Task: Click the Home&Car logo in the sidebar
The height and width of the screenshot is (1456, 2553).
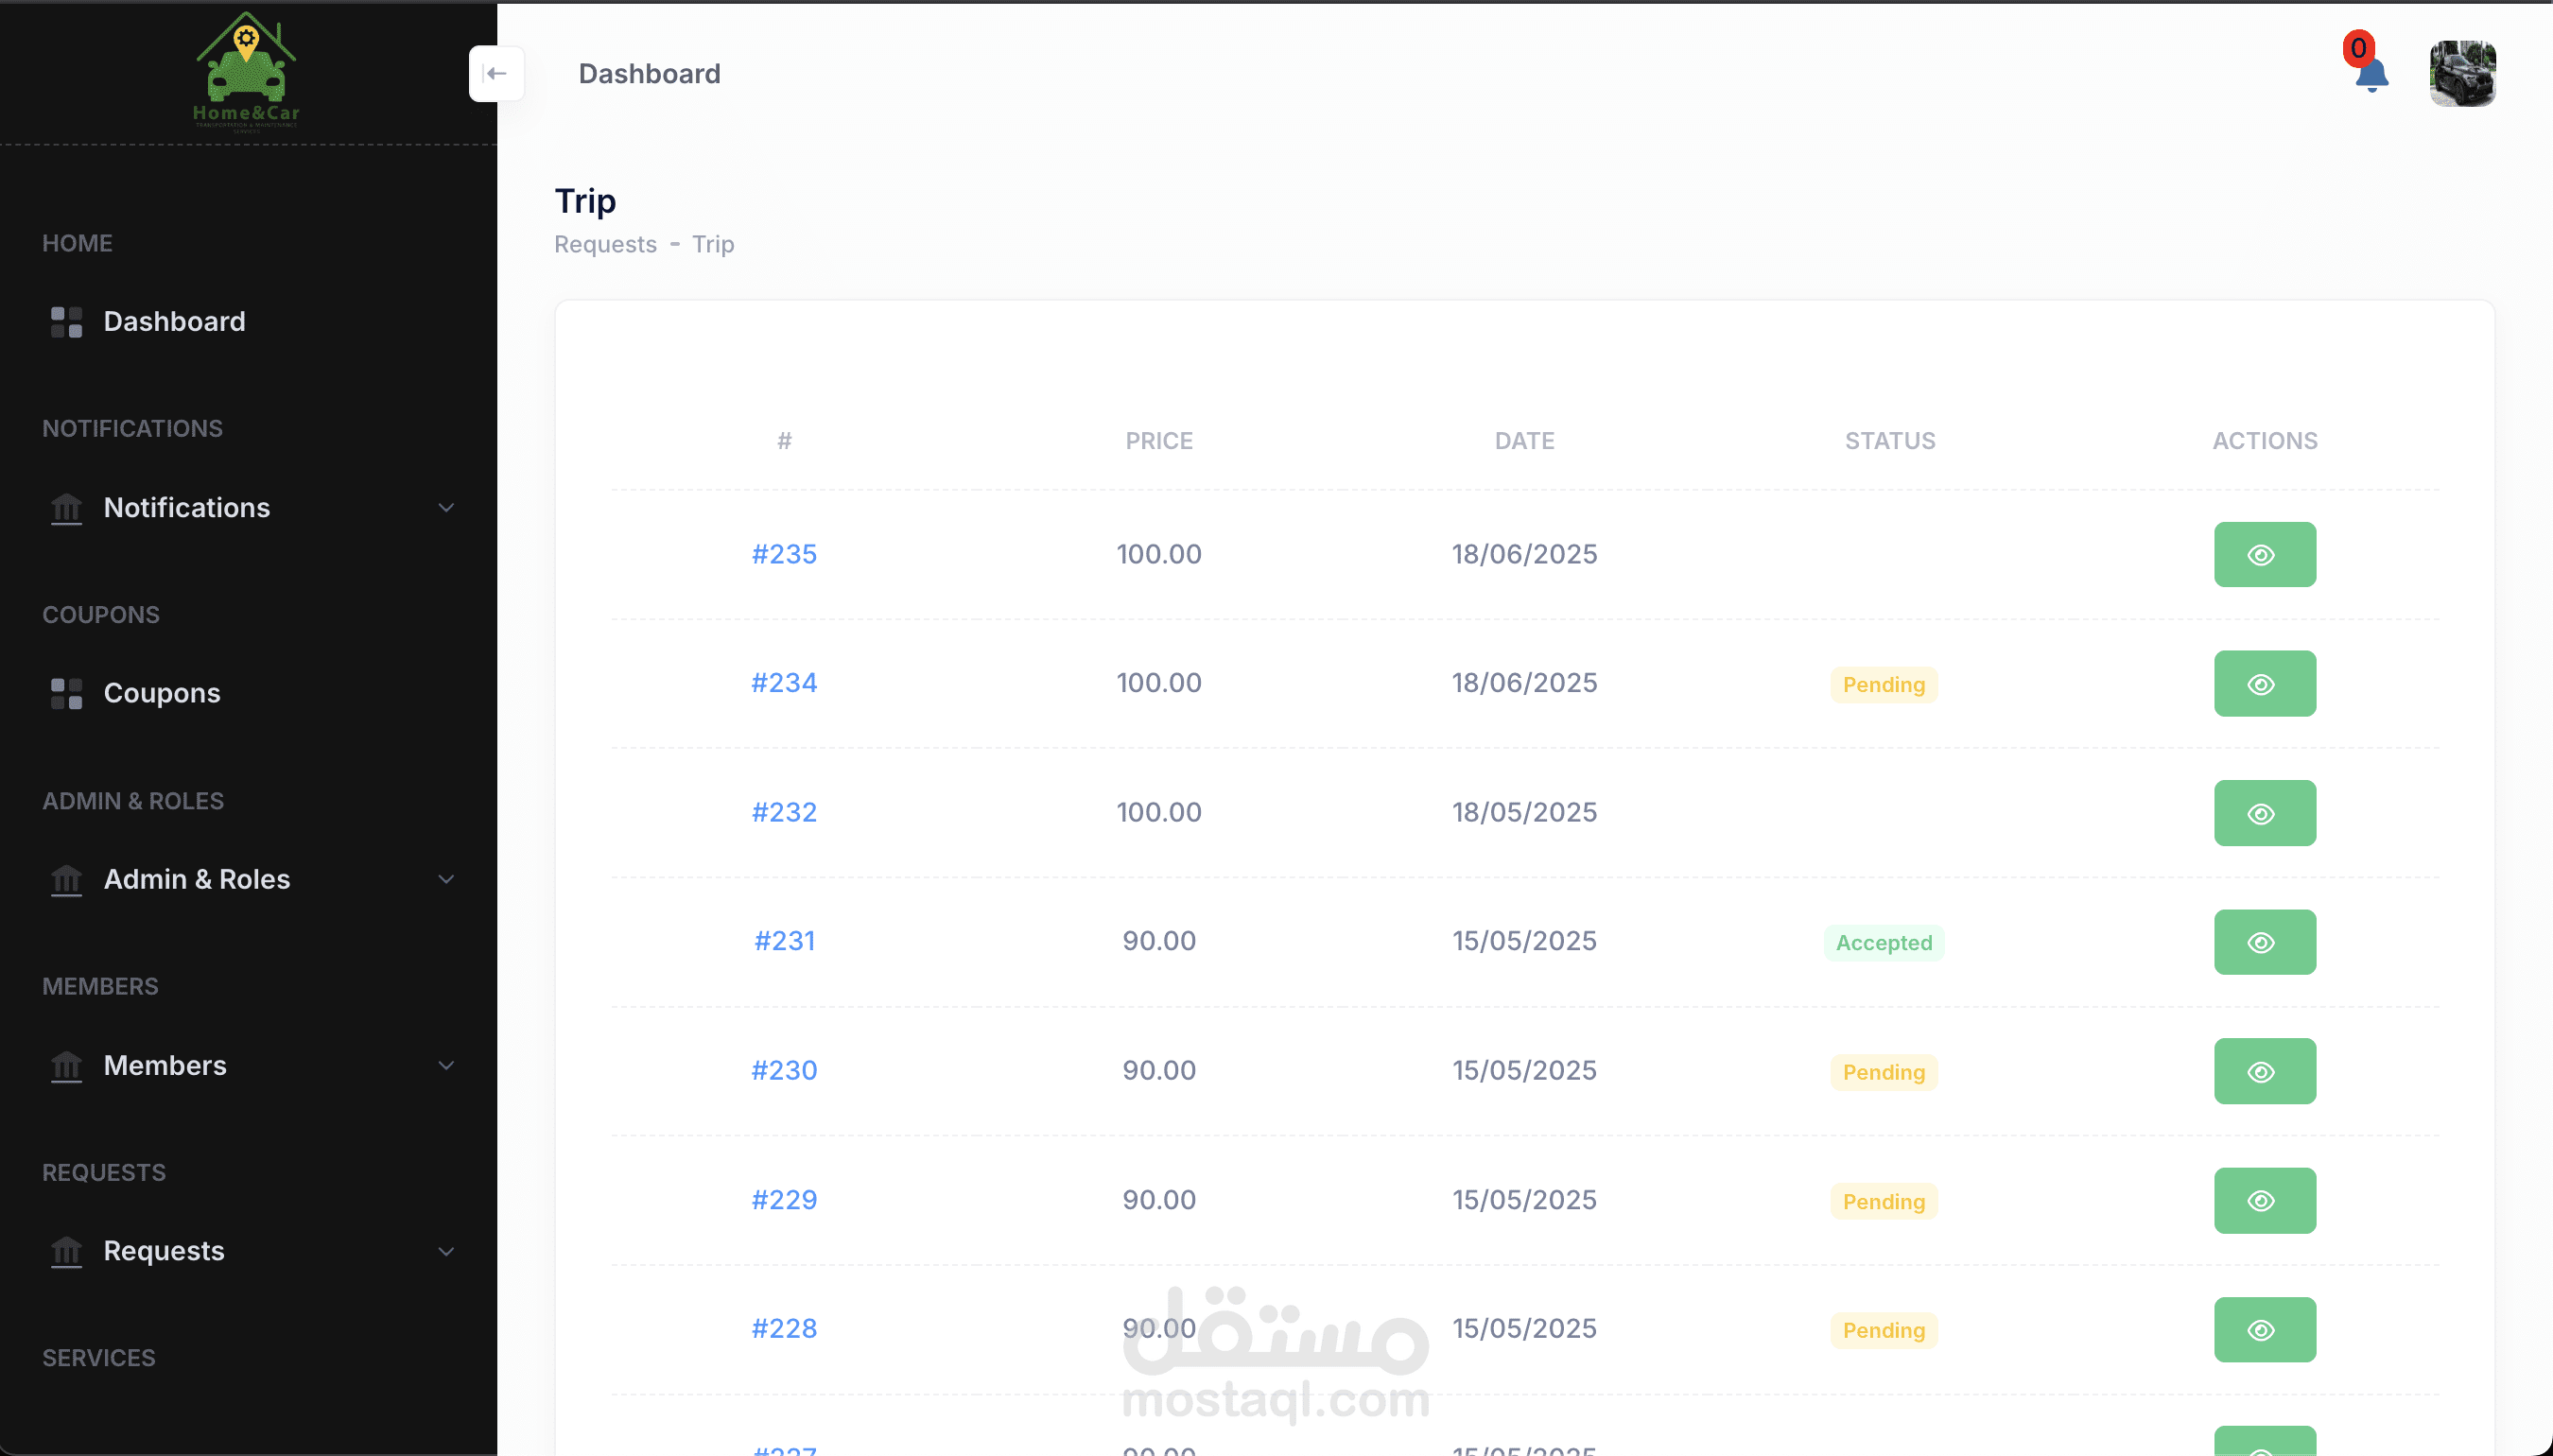Action: pyautogui.click(x=245, y=70)
